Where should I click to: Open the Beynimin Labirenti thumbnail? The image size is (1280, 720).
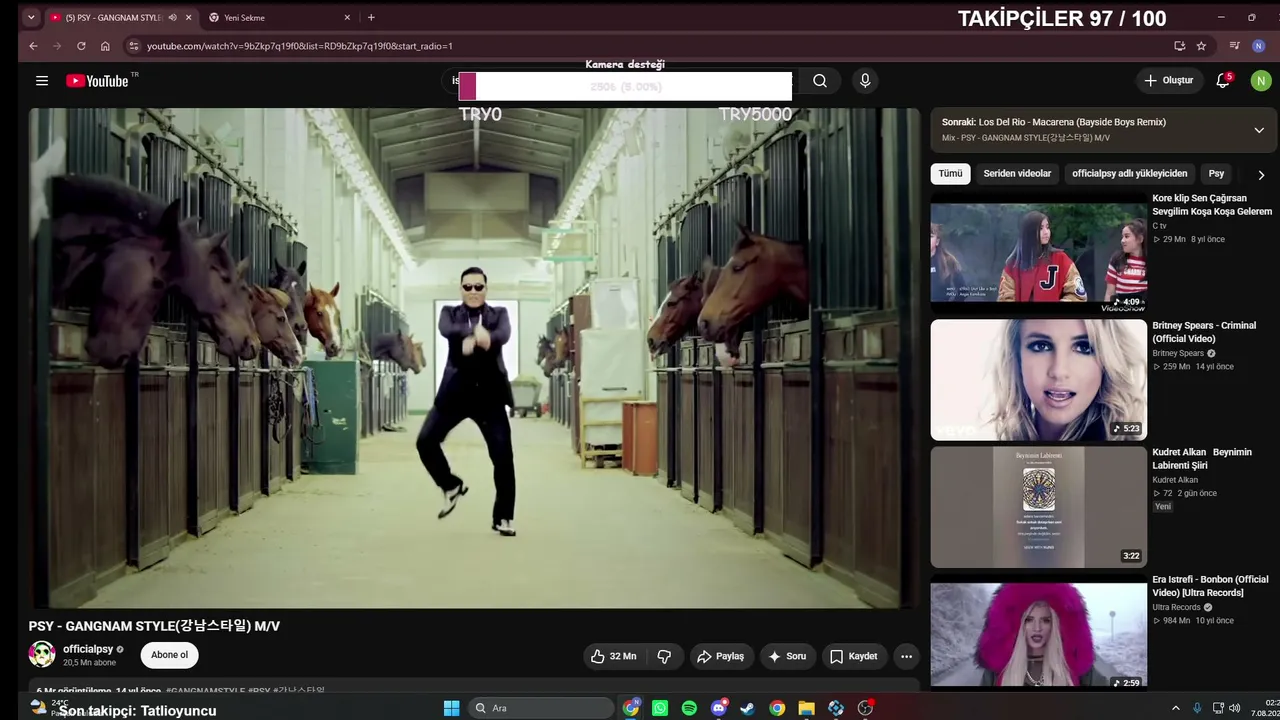(x=1039, y=507)
